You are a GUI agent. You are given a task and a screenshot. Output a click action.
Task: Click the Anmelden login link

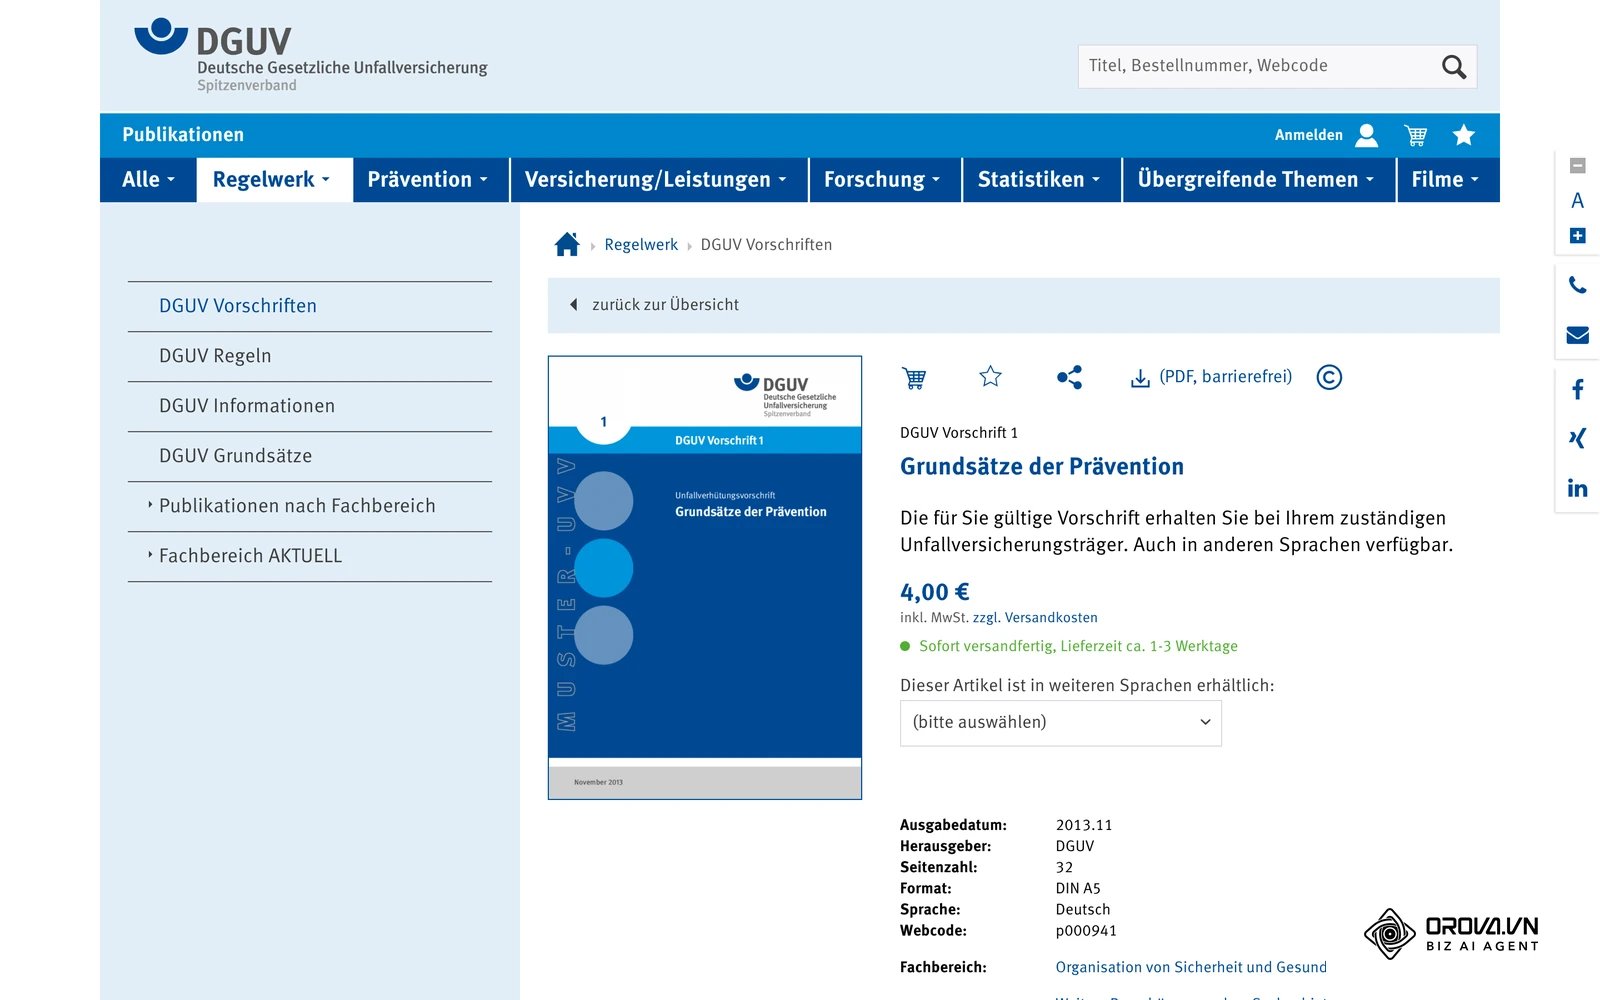(1309, 135)
